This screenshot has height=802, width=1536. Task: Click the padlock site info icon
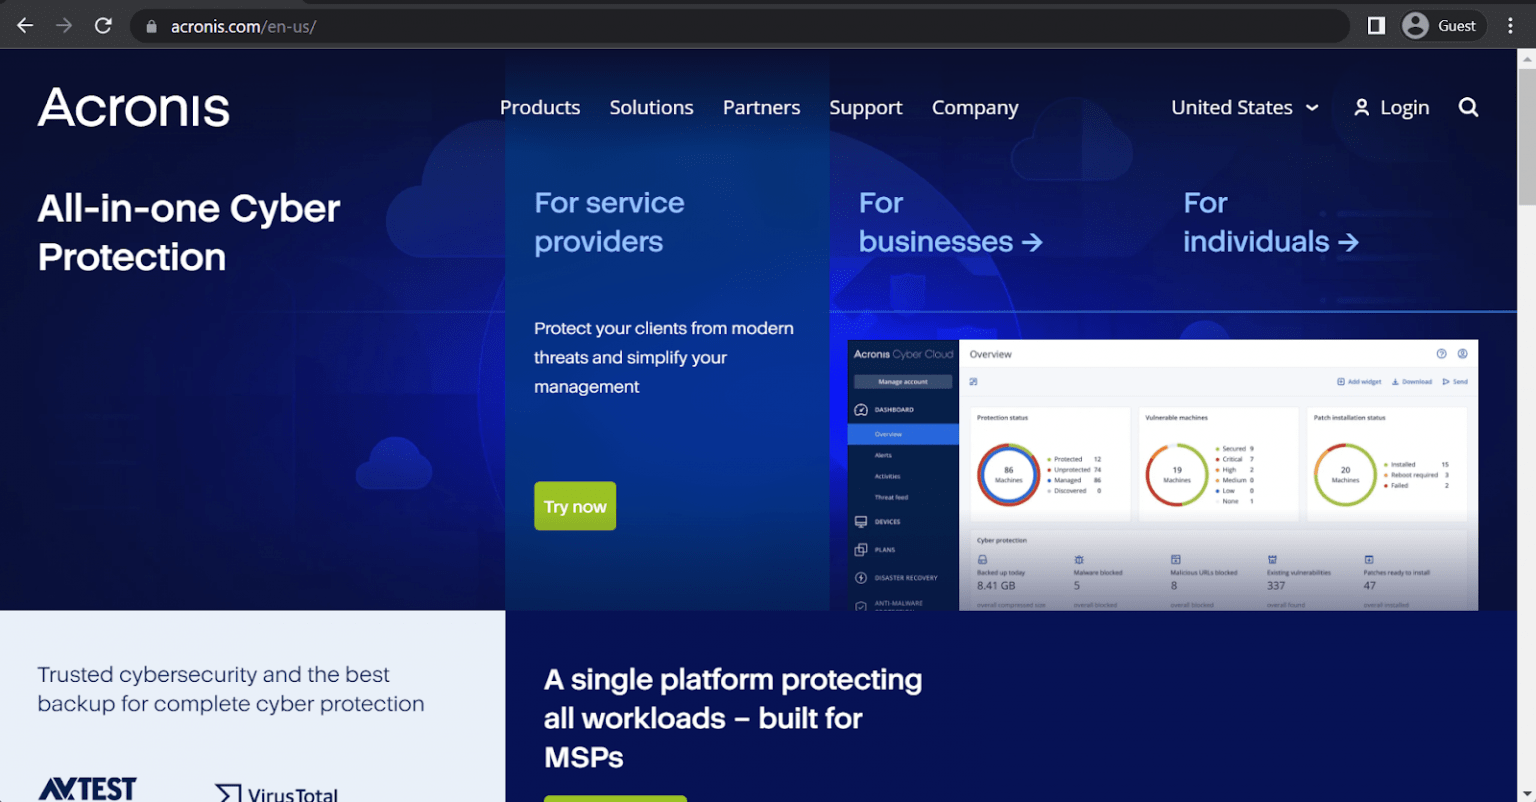tap(152, 27)
